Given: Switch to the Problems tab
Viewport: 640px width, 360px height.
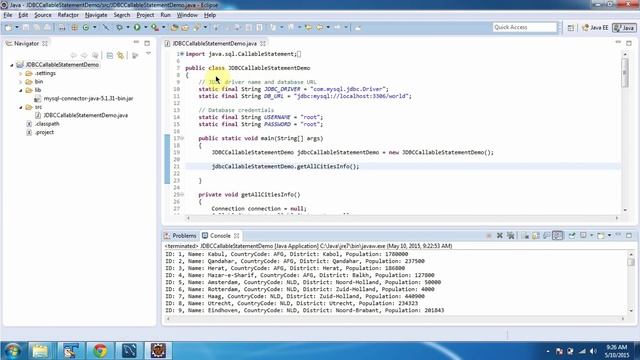Looking at the screenshot, I should click(x=180, y=236).
